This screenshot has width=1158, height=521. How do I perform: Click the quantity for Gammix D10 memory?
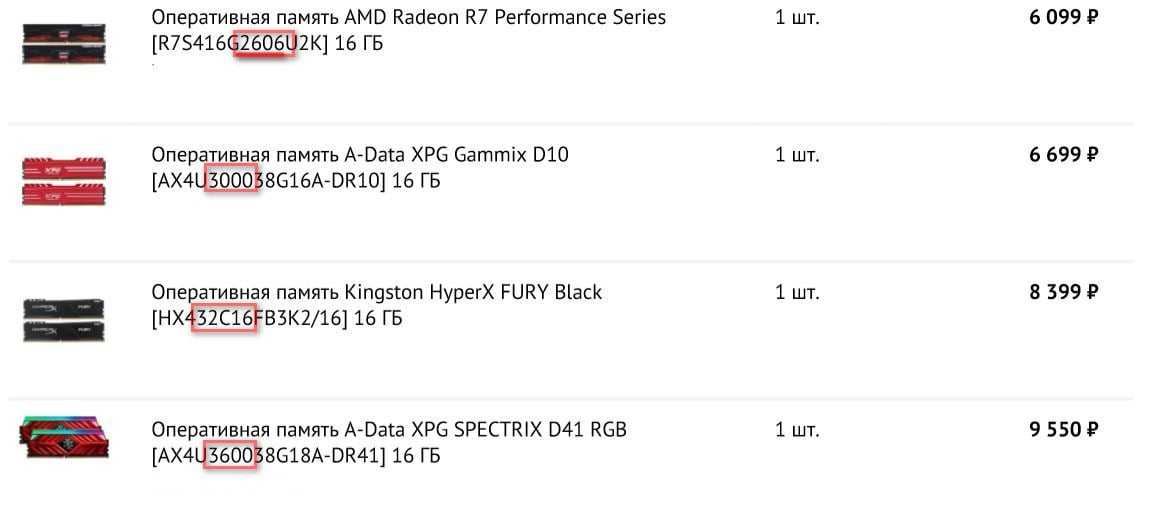point(797,155)
